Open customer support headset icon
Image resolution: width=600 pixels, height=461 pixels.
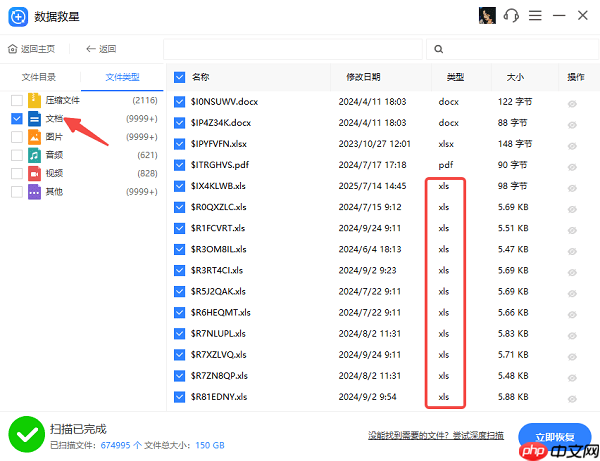click(511, 16)
